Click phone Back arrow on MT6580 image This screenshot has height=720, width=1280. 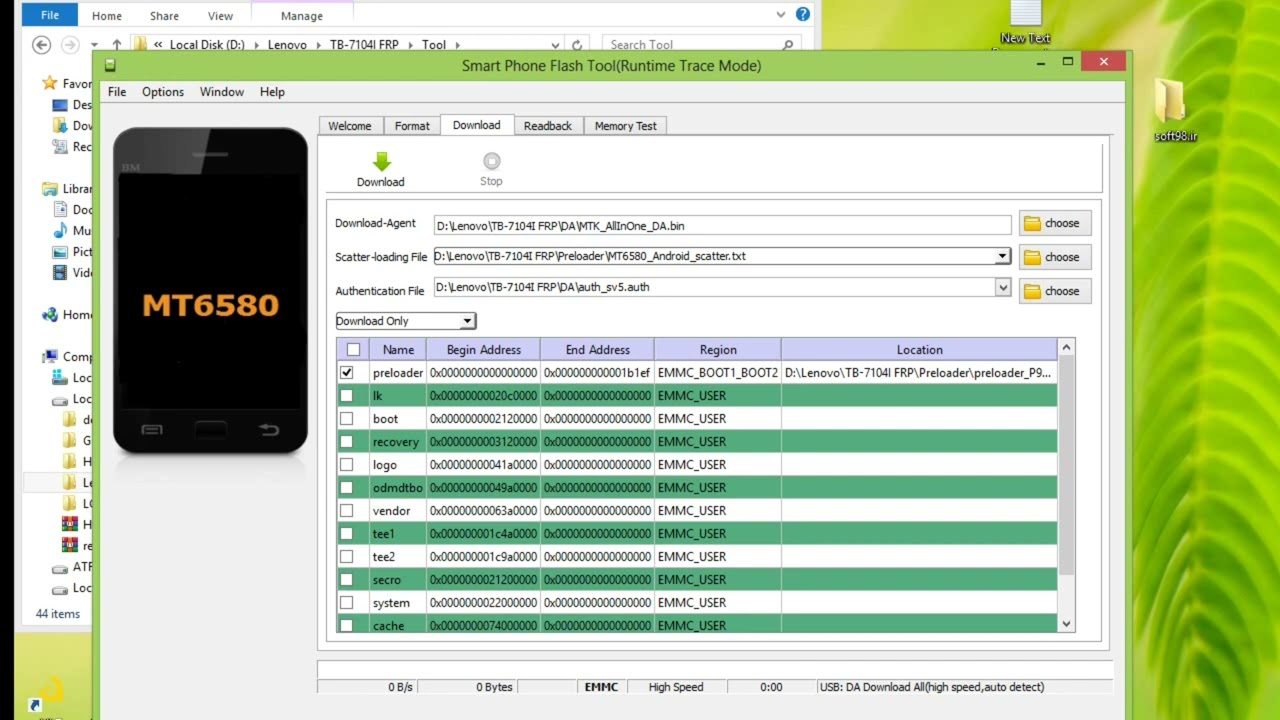268,430
